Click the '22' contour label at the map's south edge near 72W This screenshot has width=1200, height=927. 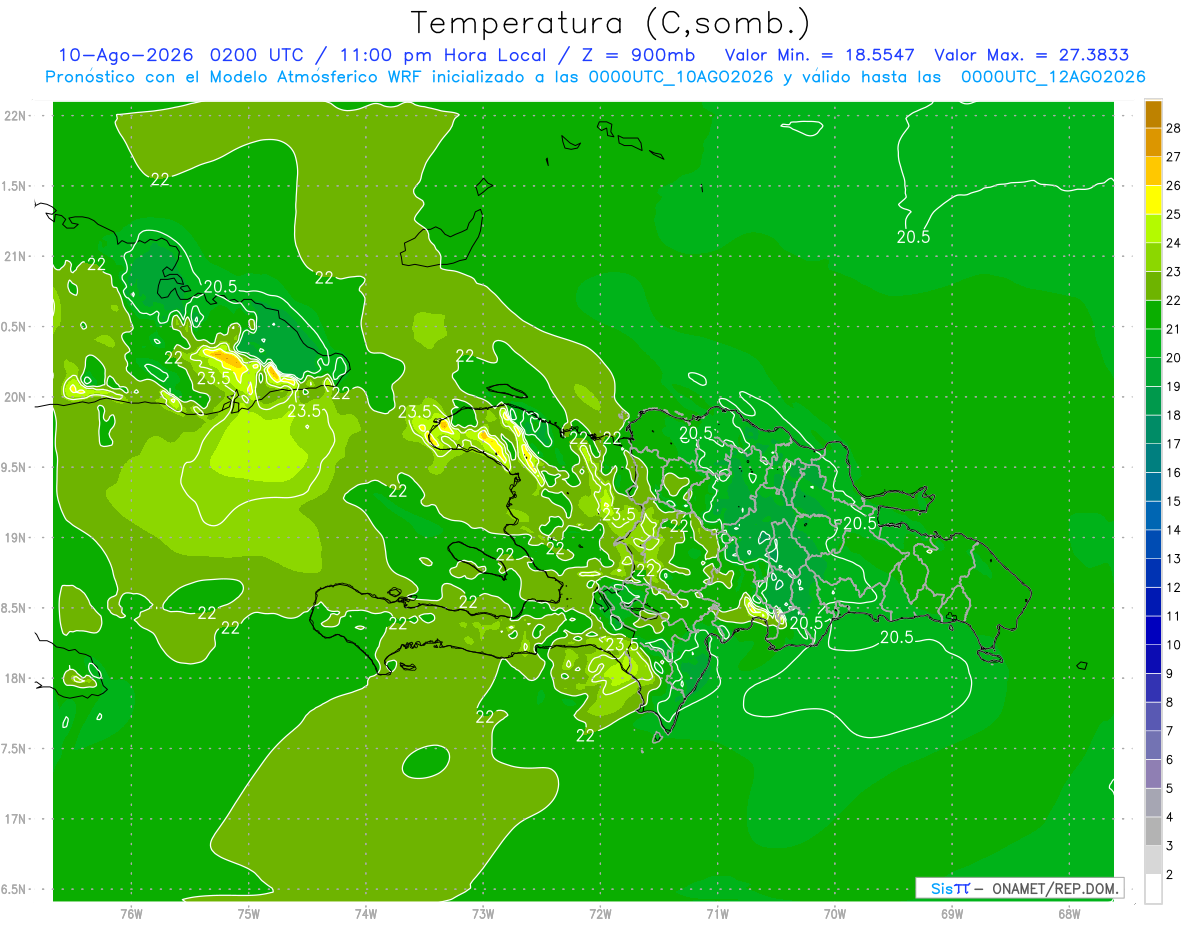point(586,735)
